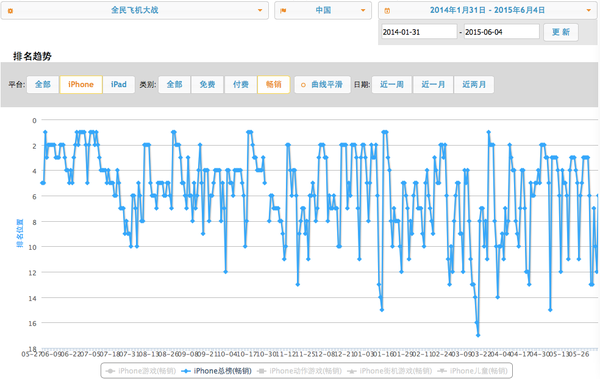Click the 日期: label
The height and width of the screenshot is (379, 600).
(x=362, y=84)
